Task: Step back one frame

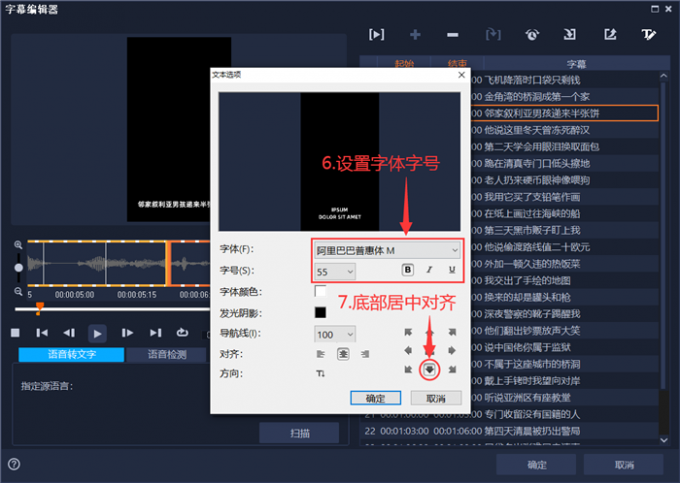Action: [x=69, y=333]
